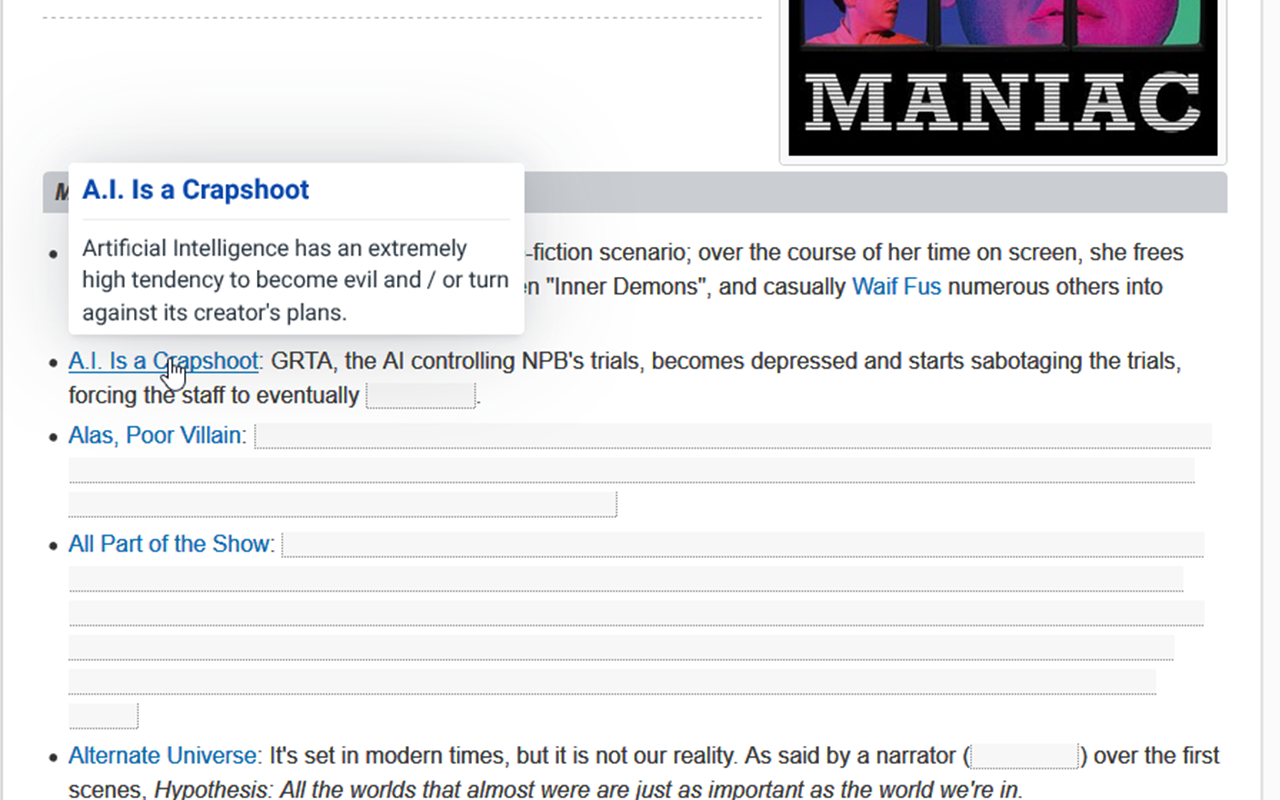The image size is (1280, 800).
Task: Click the tooltip description text to dismiss it
Action: [x=295, y=280]
